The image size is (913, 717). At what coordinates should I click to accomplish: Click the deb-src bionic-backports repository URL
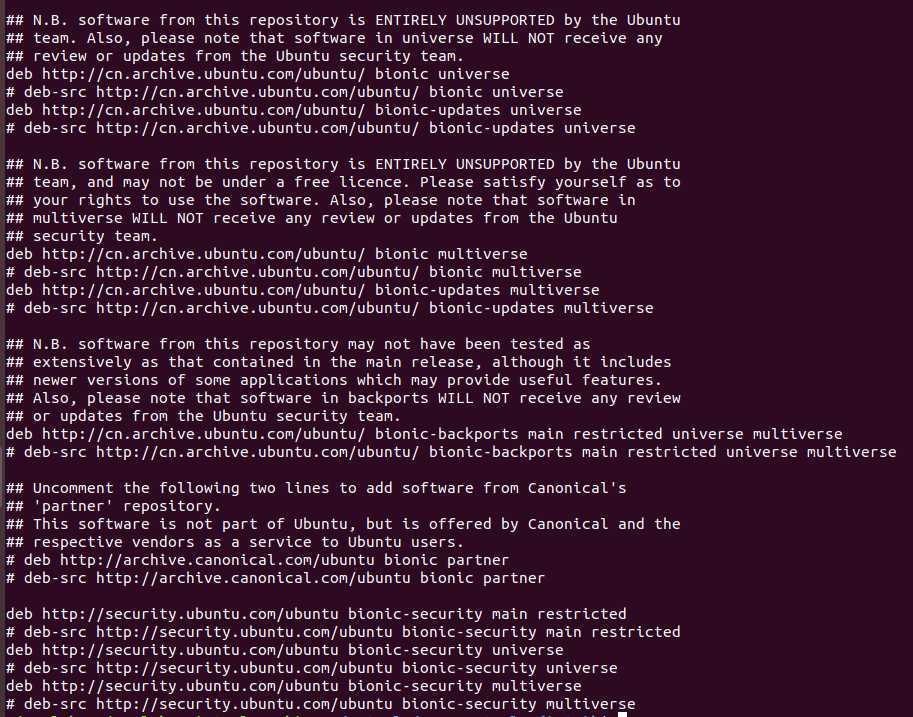click(257, 452)
